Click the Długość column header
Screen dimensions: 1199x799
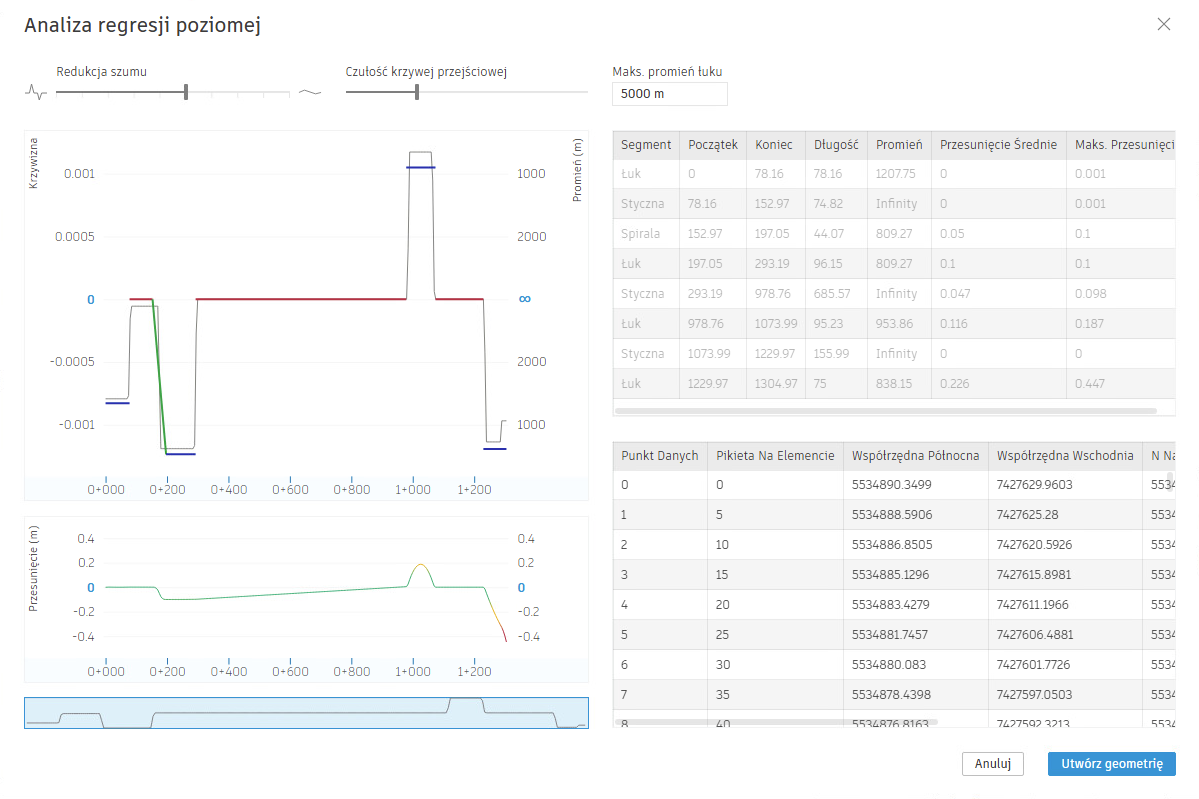[836, 145]
